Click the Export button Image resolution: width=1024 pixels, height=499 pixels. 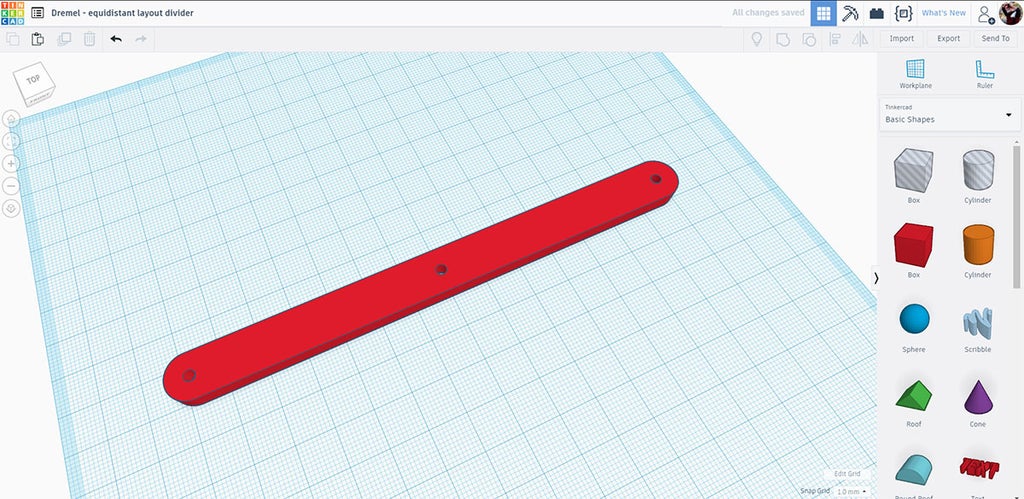[949, 39]
